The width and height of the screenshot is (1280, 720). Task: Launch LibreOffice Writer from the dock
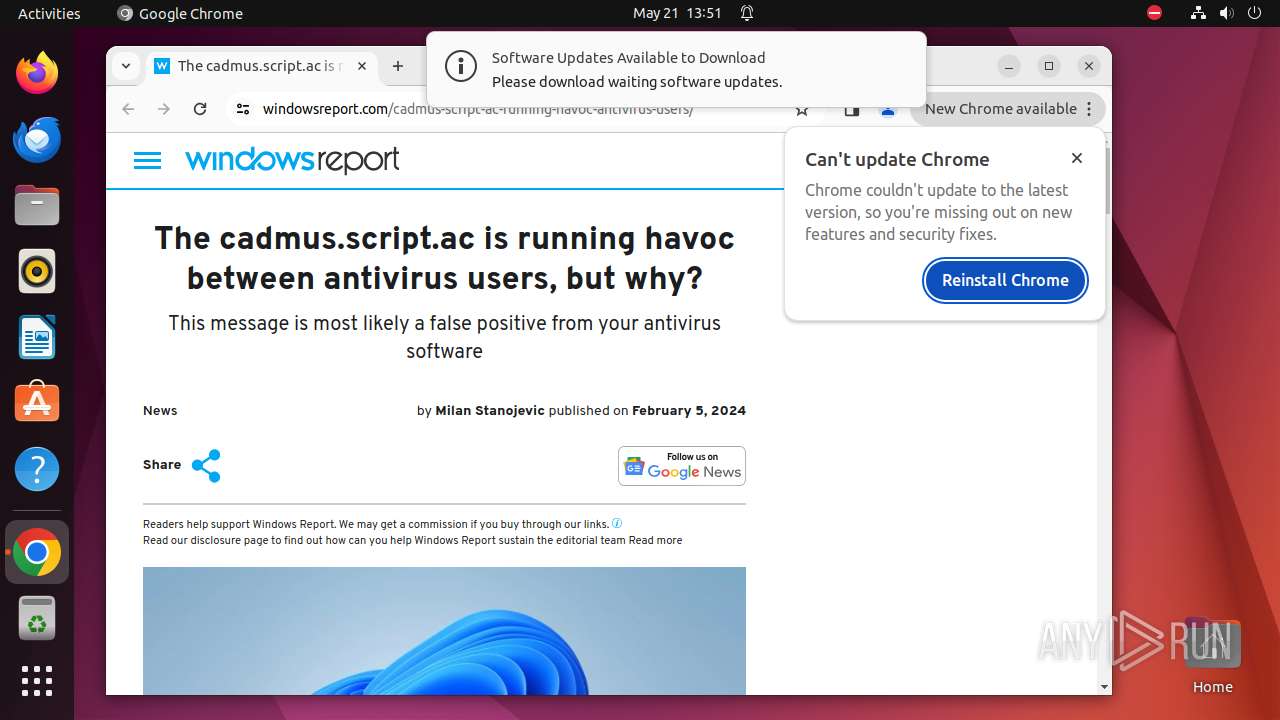37,337
